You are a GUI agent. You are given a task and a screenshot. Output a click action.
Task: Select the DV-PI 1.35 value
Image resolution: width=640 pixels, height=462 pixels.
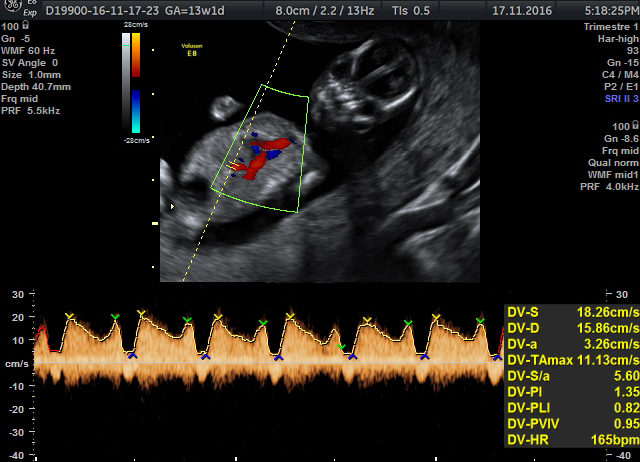(x=573, y=392)
